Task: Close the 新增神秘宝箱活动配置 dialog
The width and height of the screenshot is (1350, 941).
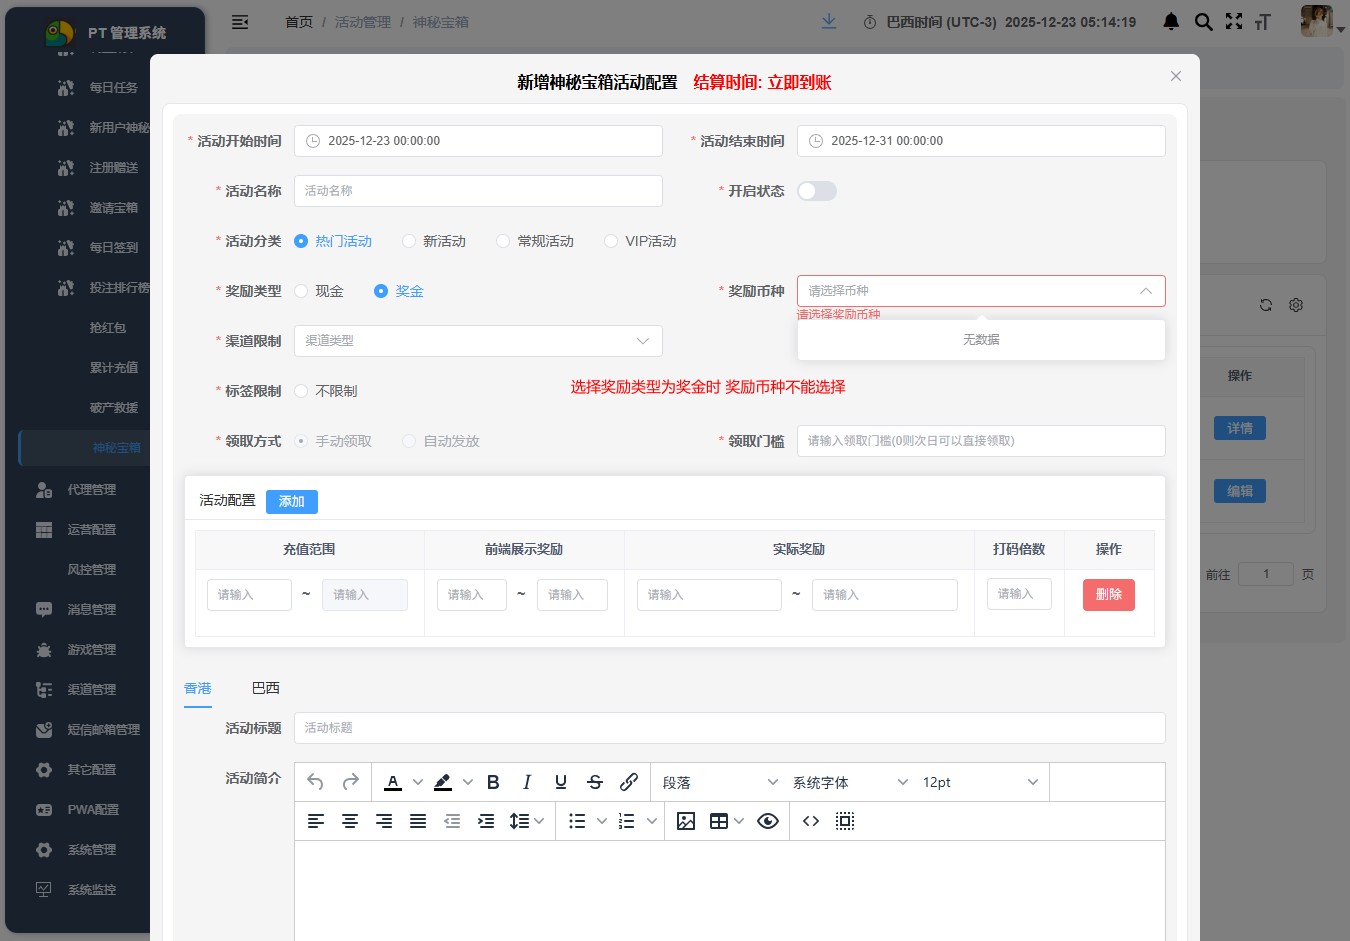Action: (1176, 76)
